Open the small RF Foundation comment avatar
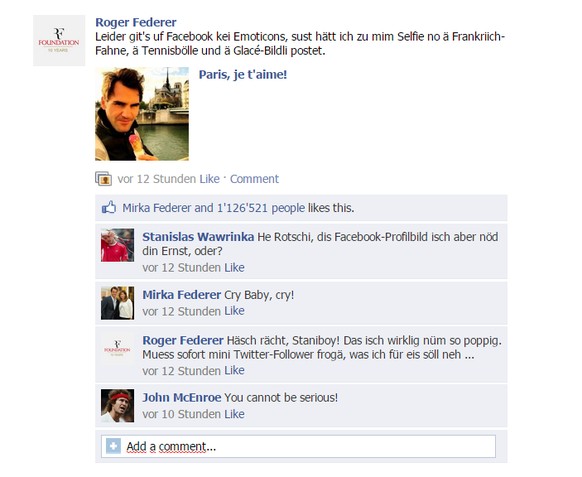Viewport: 582px width, 477px height. pyautogui.click(x=117, y=348)
